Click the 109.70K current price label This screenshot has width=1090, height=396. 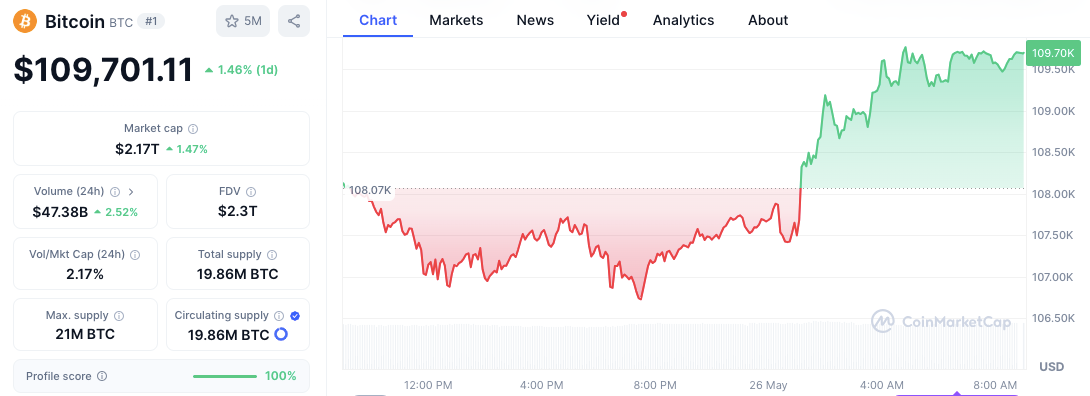[x=1053, y=53]
